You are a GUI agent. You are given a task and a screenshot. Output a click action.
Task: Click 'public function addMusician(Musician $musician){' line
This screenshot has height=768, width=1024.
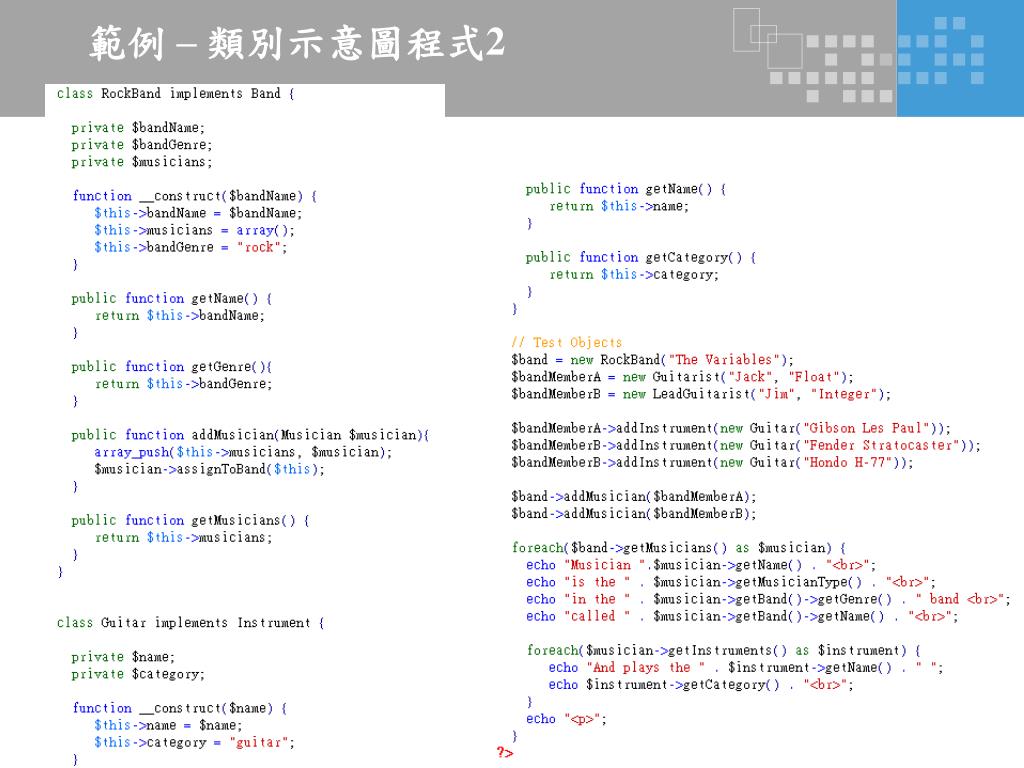point(250,435)
